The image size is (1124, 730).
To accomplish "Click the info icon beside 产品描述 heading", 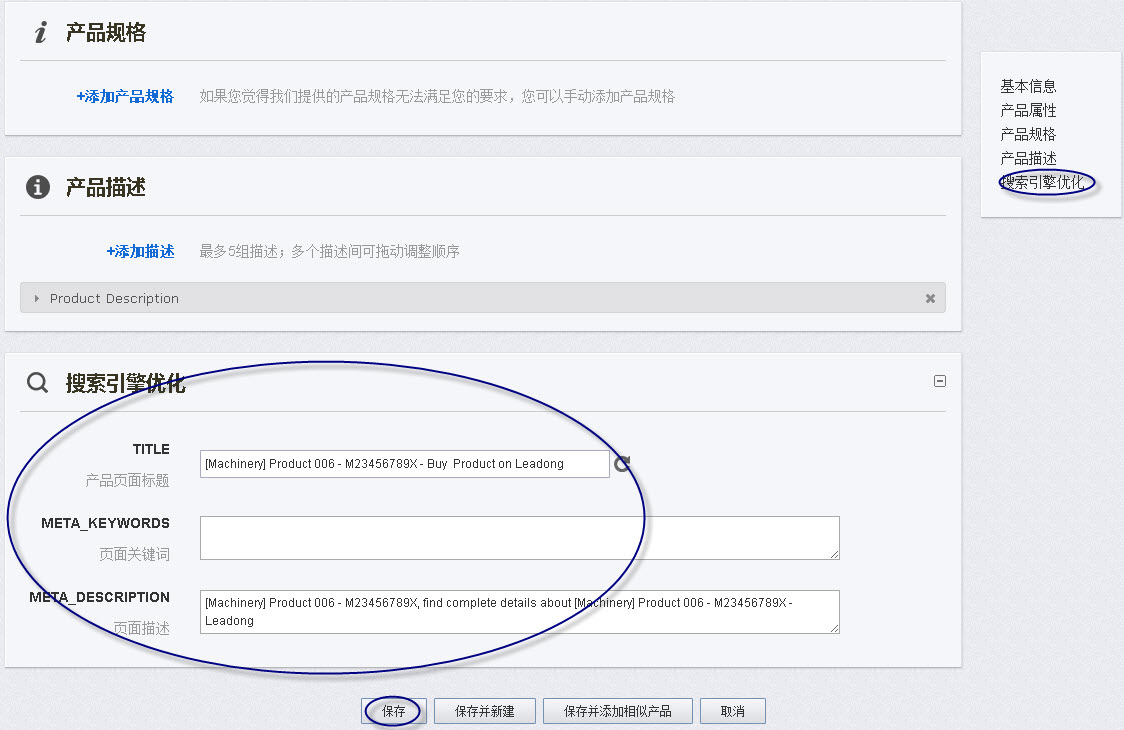I will (x=37, y=186).
